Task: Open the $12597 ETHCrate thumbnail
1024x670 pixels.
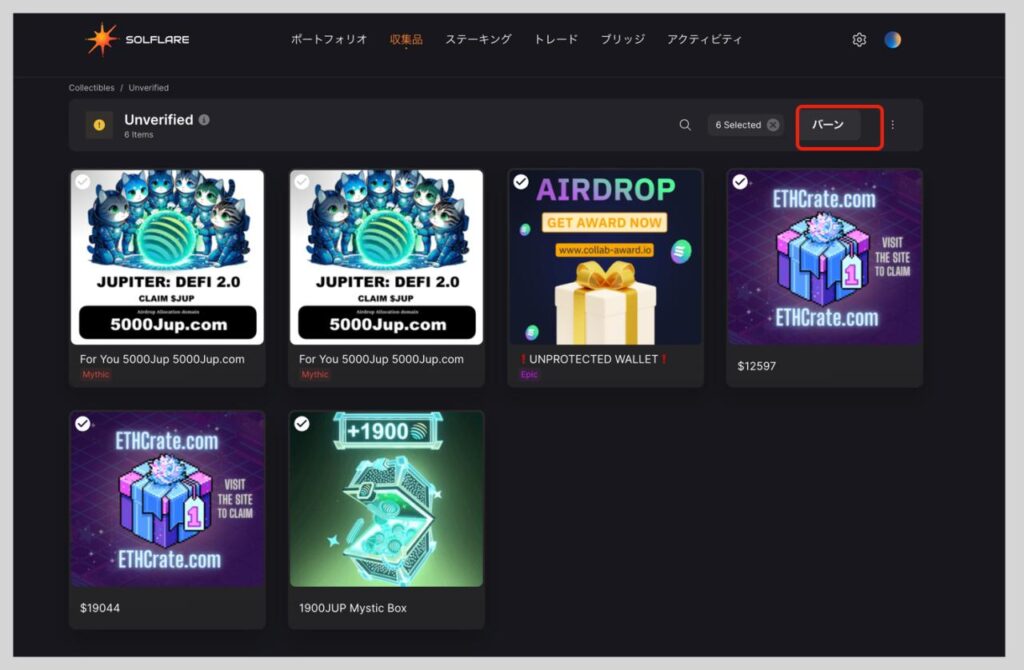Action: point(825,257)
